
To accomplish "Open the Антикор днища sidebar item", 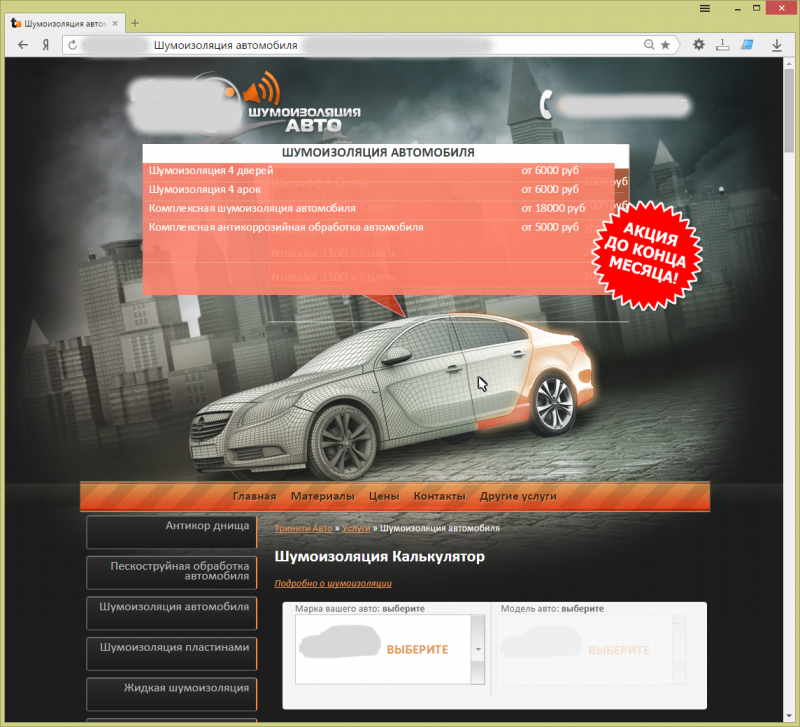I will point(171,532).
